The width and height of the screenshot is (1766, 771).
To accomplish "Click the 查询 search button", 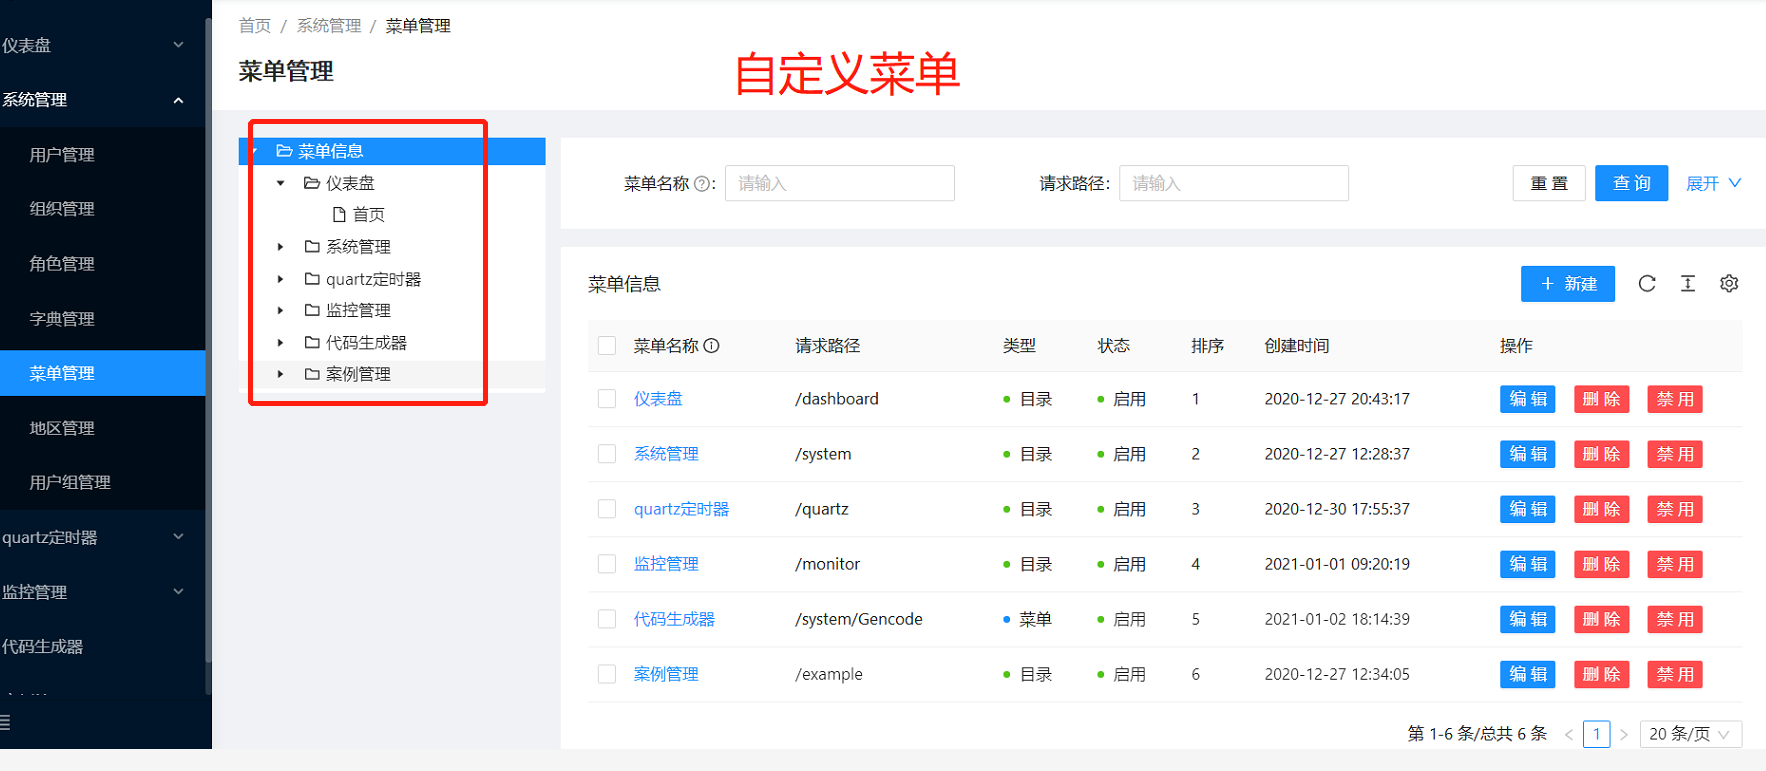I will [1631, 183].
